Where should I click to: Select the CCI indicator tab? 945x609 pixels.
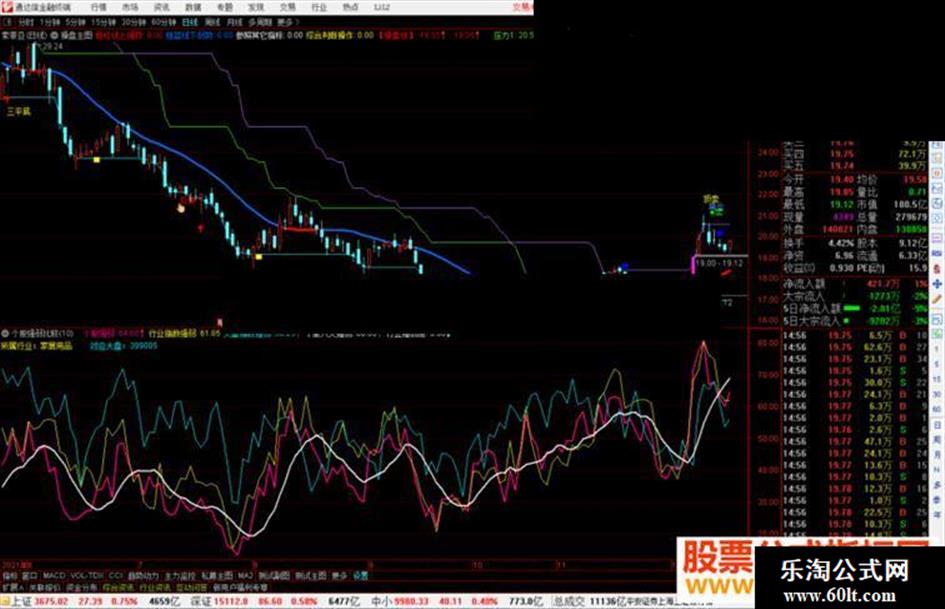116,576
